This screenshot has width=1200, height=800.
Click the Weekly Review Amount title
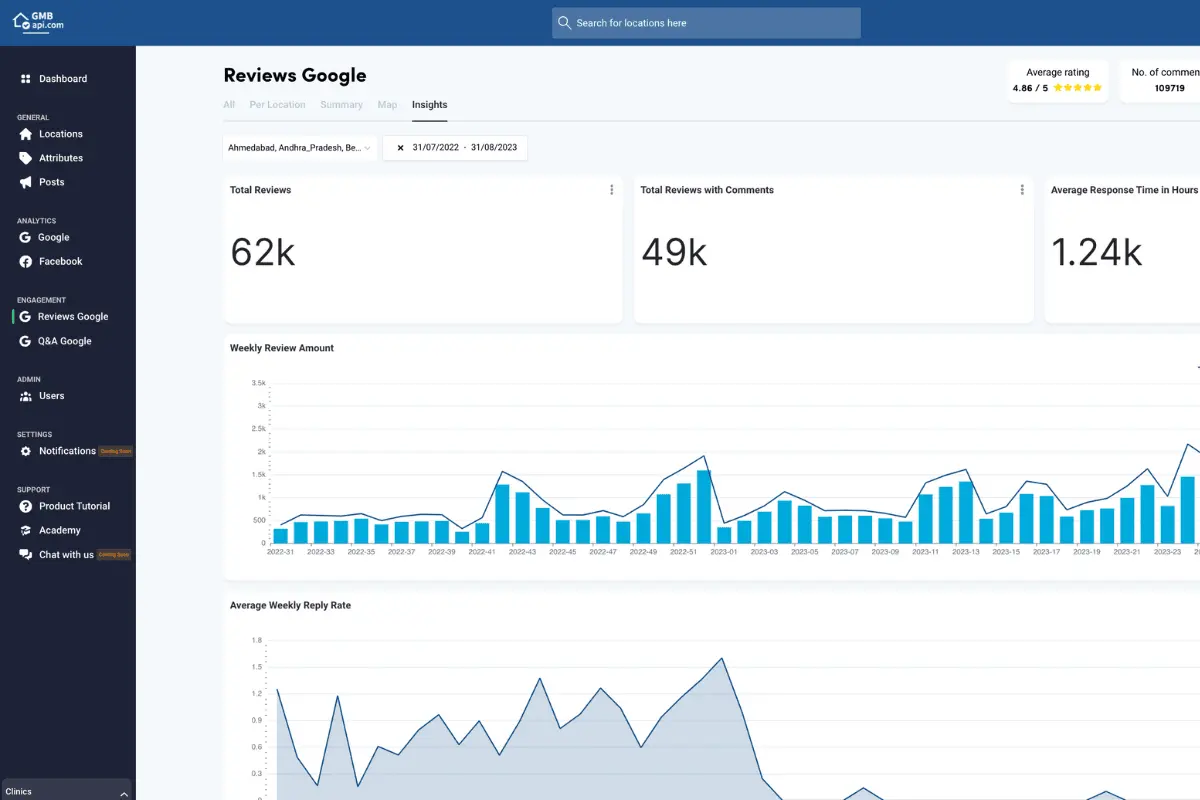click(x=282, y=348)
